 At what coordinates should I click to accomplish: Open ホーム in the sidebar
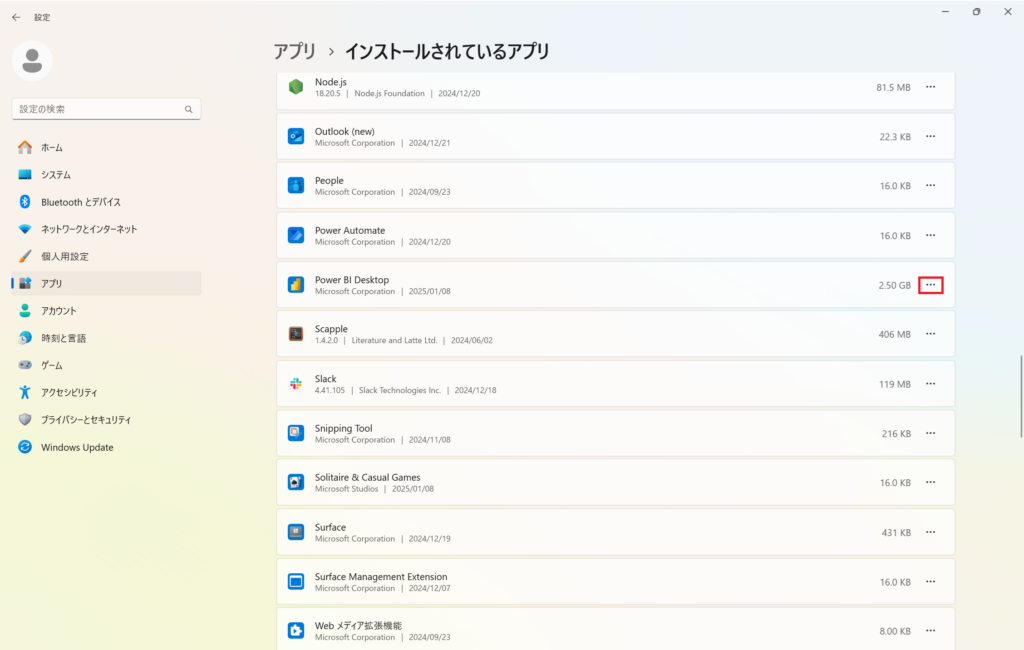106,148
